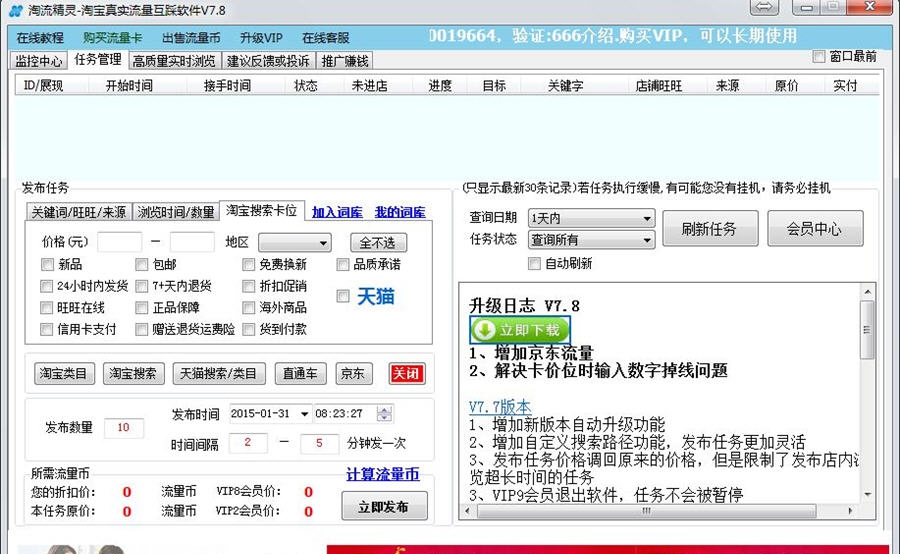The image size is (900, 554).
Task: Click the 京东 button
Action: point(354,374)
